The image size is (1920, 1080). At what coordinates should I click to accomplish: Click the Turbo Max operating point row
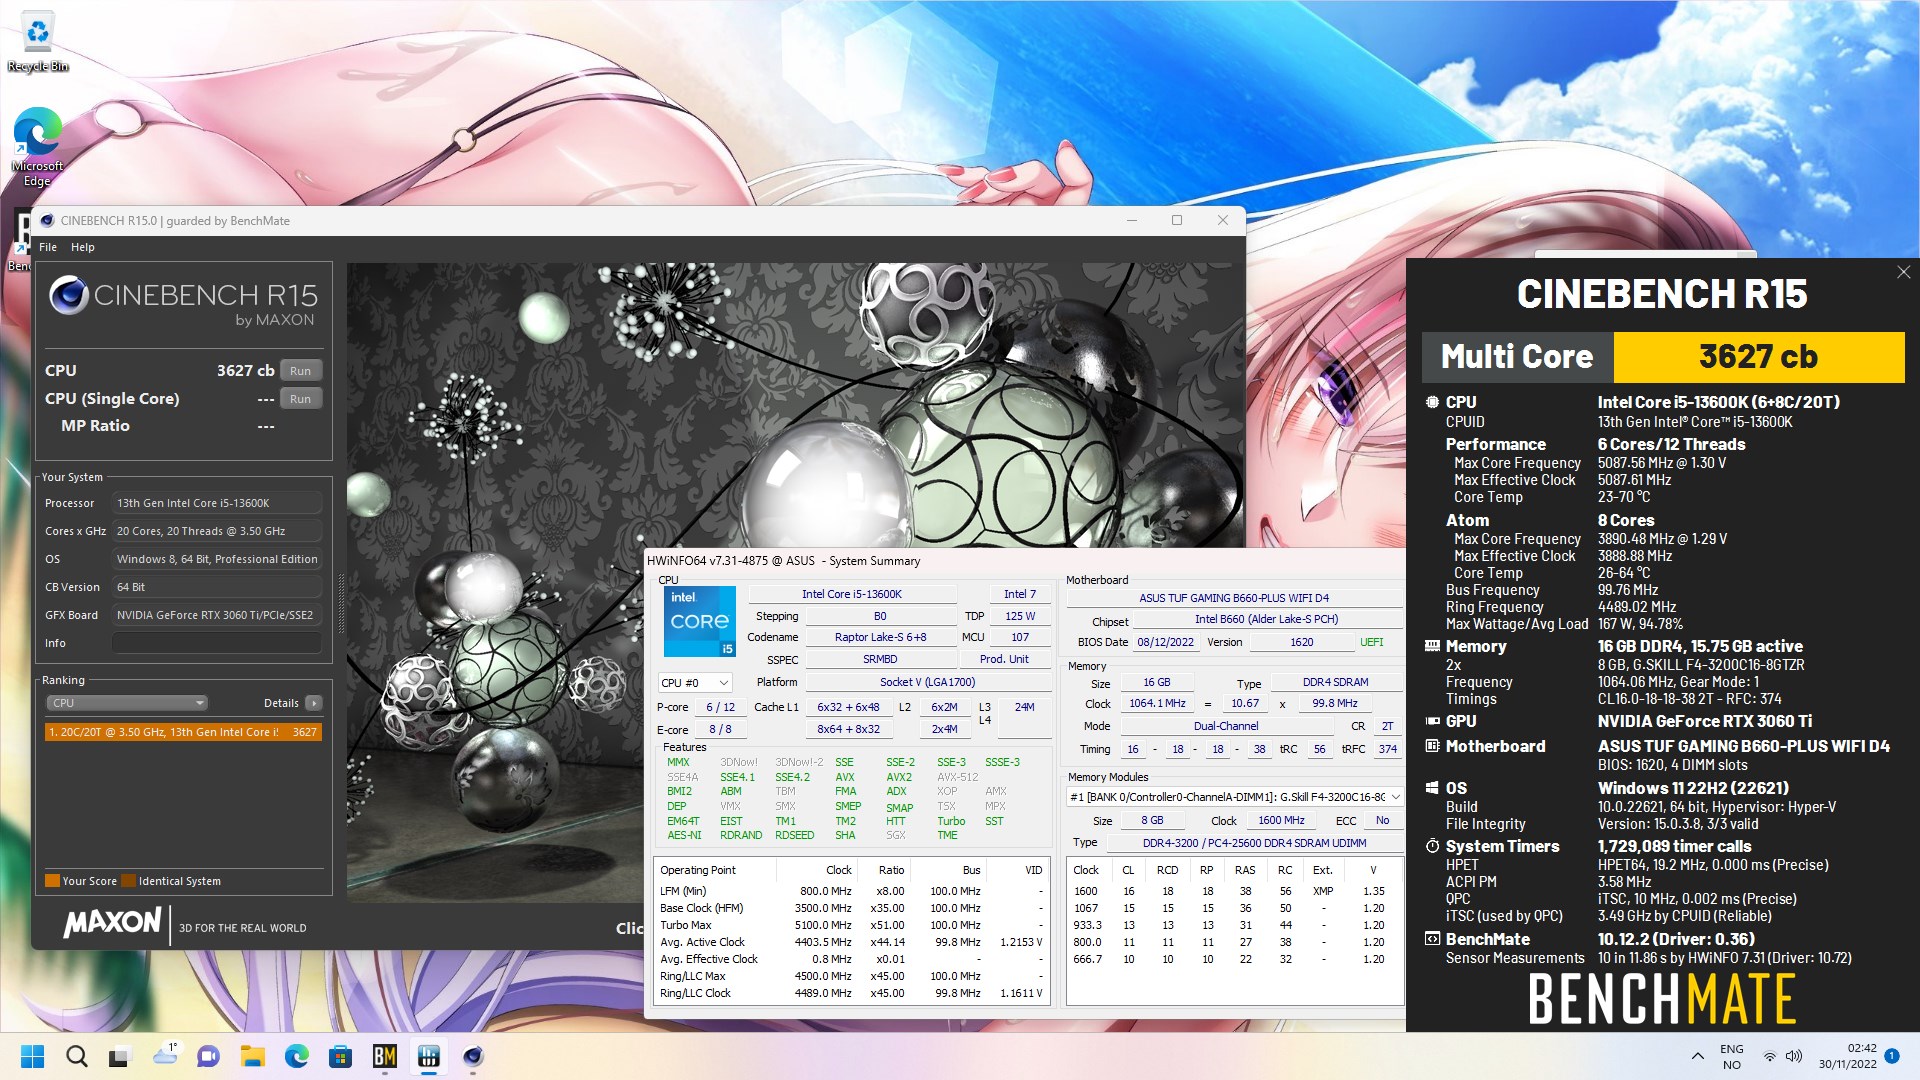852,925
